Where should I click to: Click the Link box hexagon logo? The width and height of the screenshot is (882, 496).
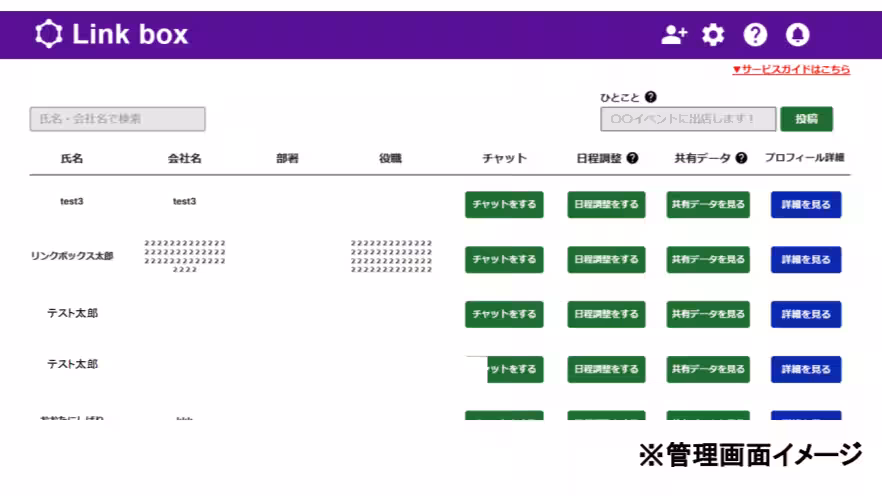[x=48, y=35]
